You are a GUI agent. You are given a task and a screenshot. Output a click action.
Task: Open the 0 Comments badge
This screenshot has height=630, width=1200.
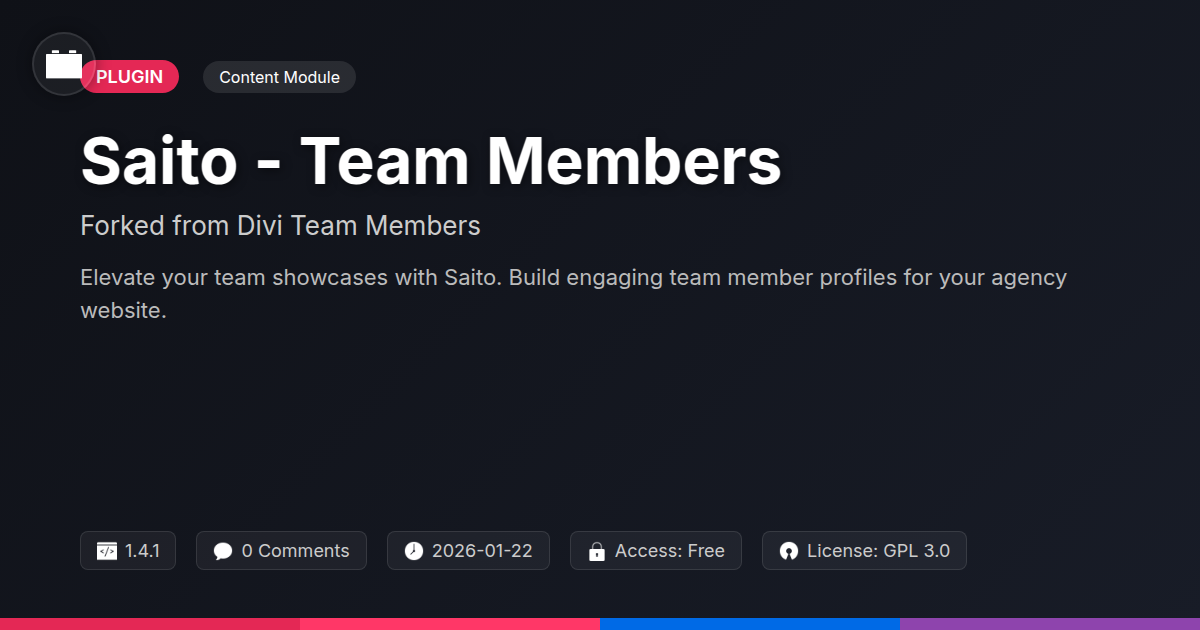coord(281,551)
